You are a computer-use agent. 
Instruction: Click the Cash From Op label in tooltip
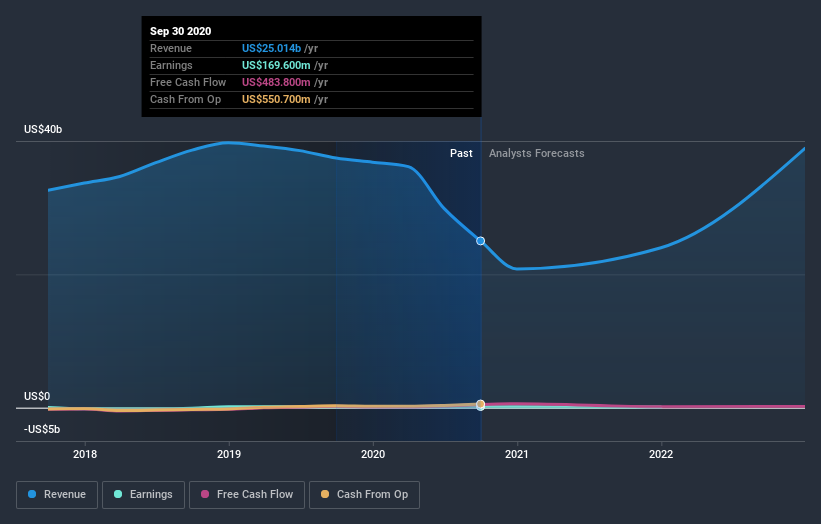(185, 99)
